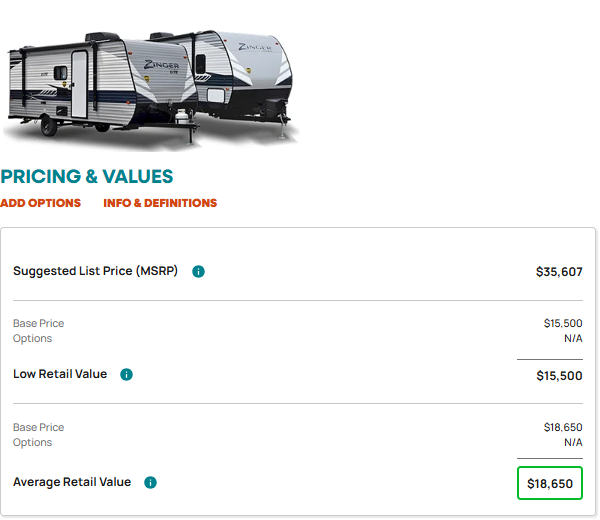Click the N/A options value above Low Retail

coord(573,339)
